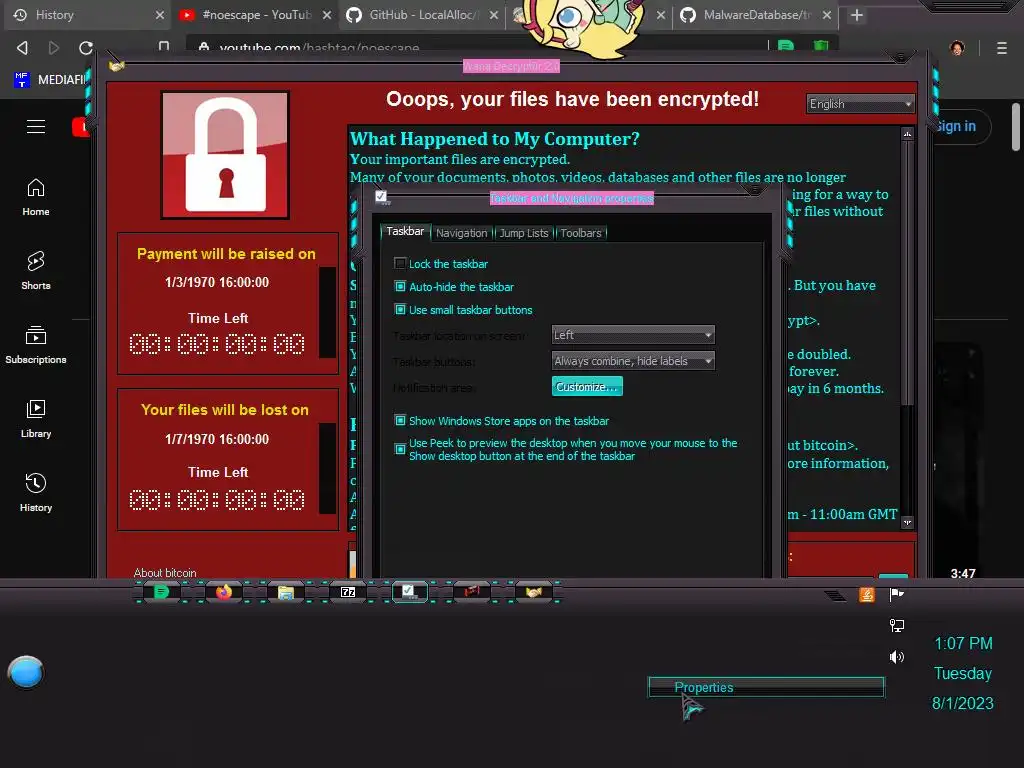Click the red padlock image
Image resolution: width=1024 pixels, height=768 pixels.
[x=225, y=155]
